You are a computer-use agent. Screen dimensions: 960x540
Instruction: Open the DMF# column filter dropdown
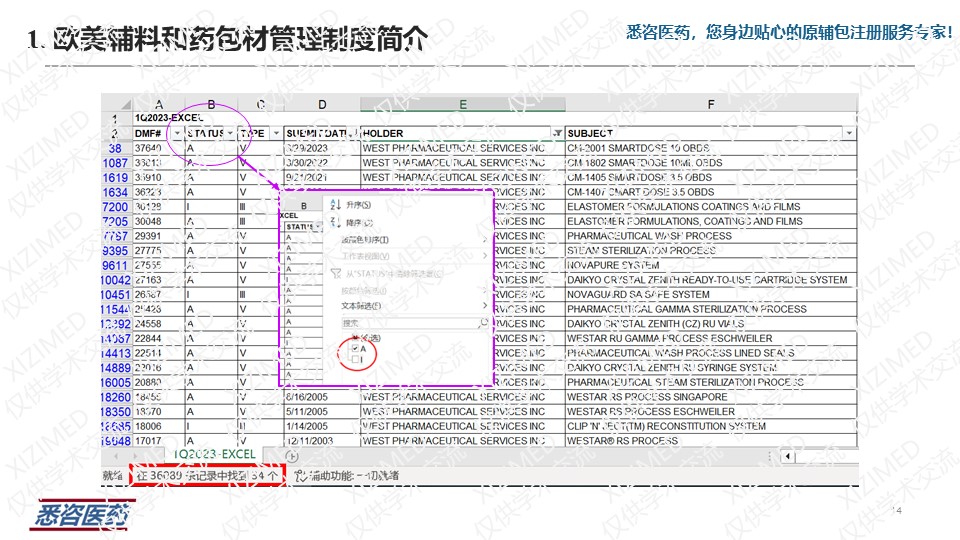[177, 133]
